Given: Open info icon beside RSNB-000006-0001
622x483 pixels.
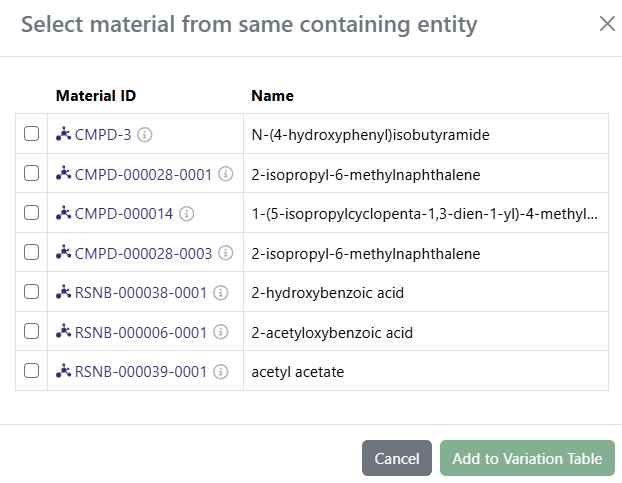Looking at the screenshot, I should coord(221,332).
